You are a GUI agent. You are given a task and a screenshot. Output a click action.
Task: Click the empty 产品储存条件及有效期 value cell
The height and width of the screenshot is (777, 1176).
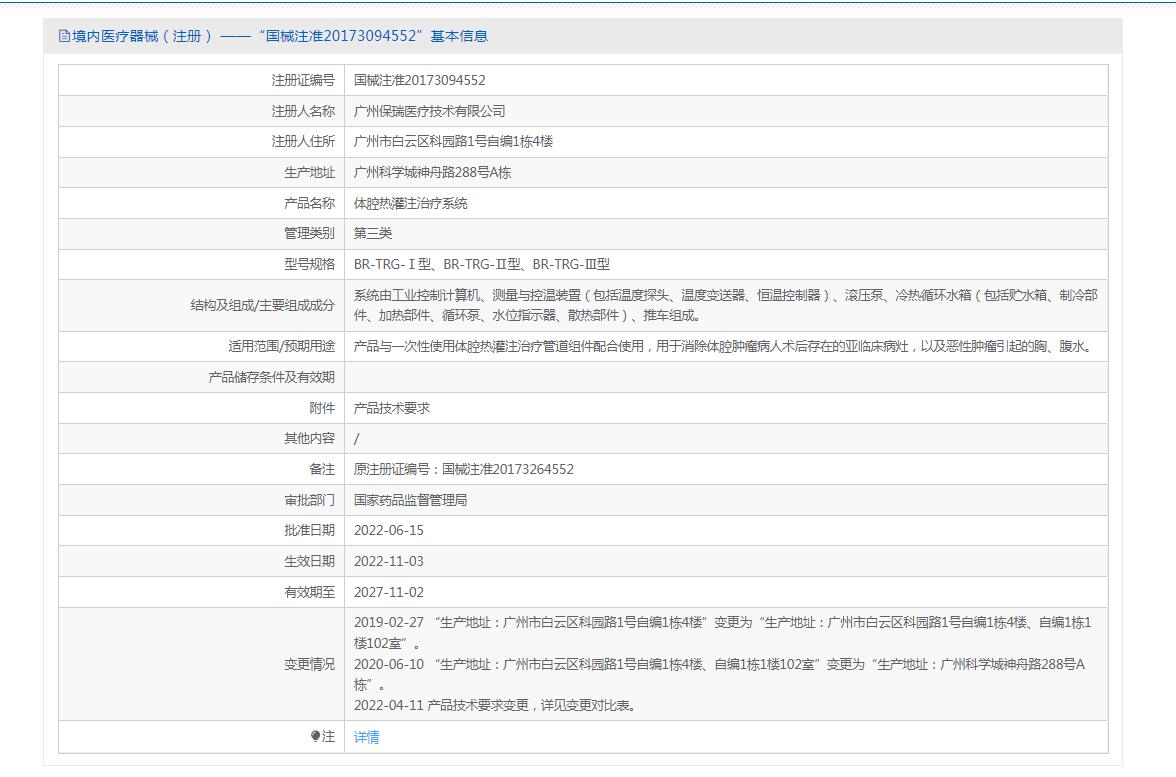pos(728,377)
